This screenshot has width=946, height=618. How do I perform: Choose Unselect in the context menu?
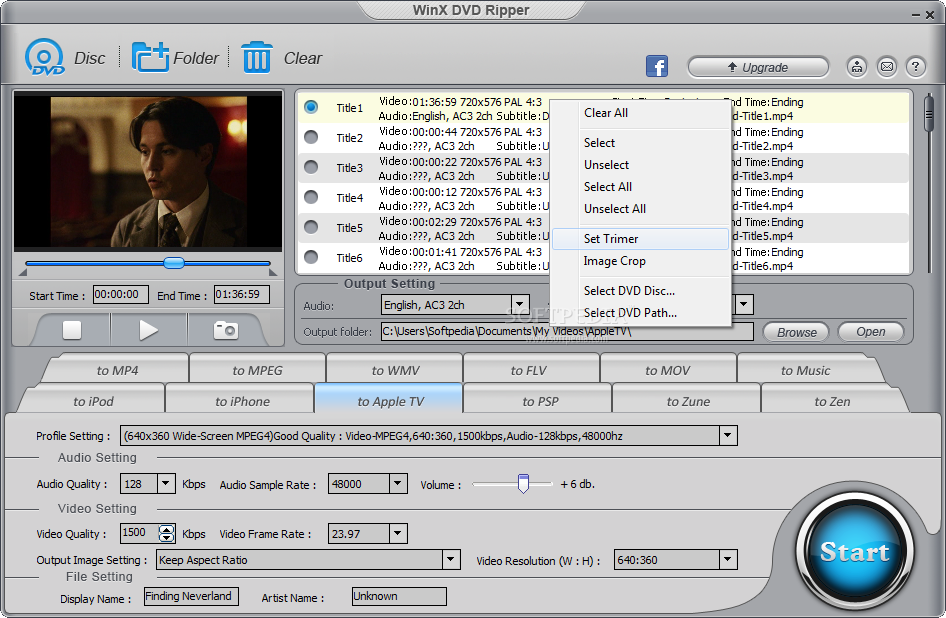pos(640,165)
